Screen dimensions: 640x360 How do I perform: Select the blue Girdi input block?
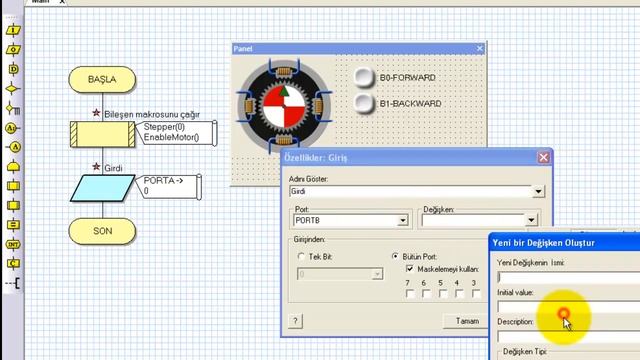point(102,188)
